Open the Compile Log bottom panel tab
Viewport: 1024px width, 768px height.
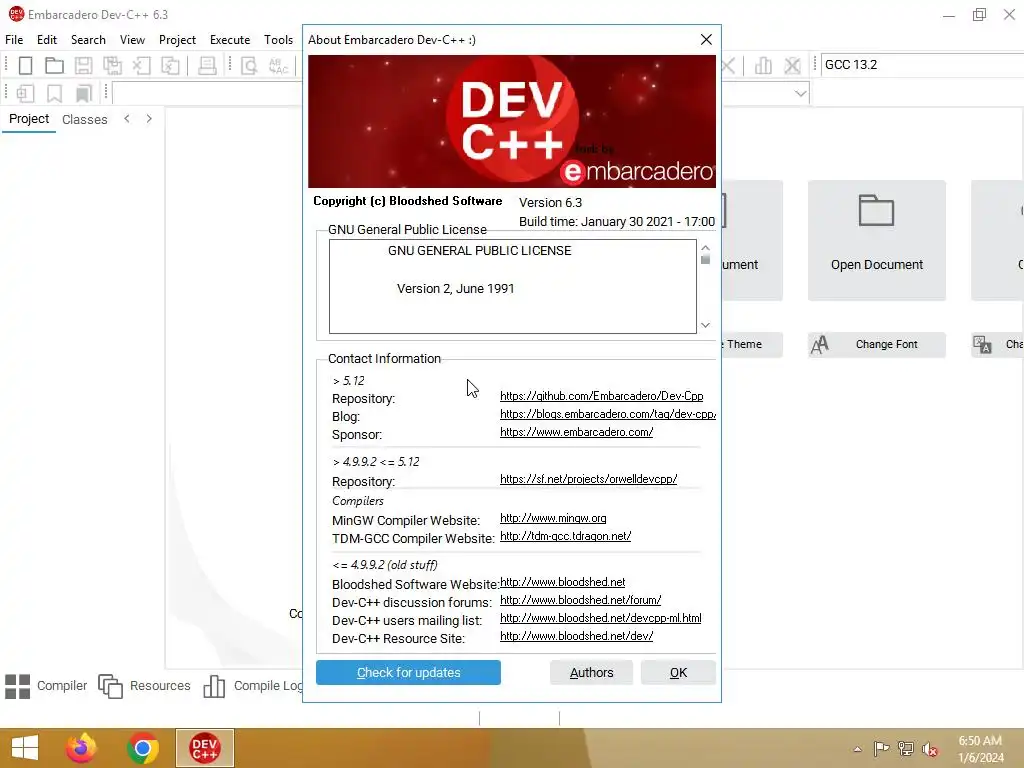(253, 686)
